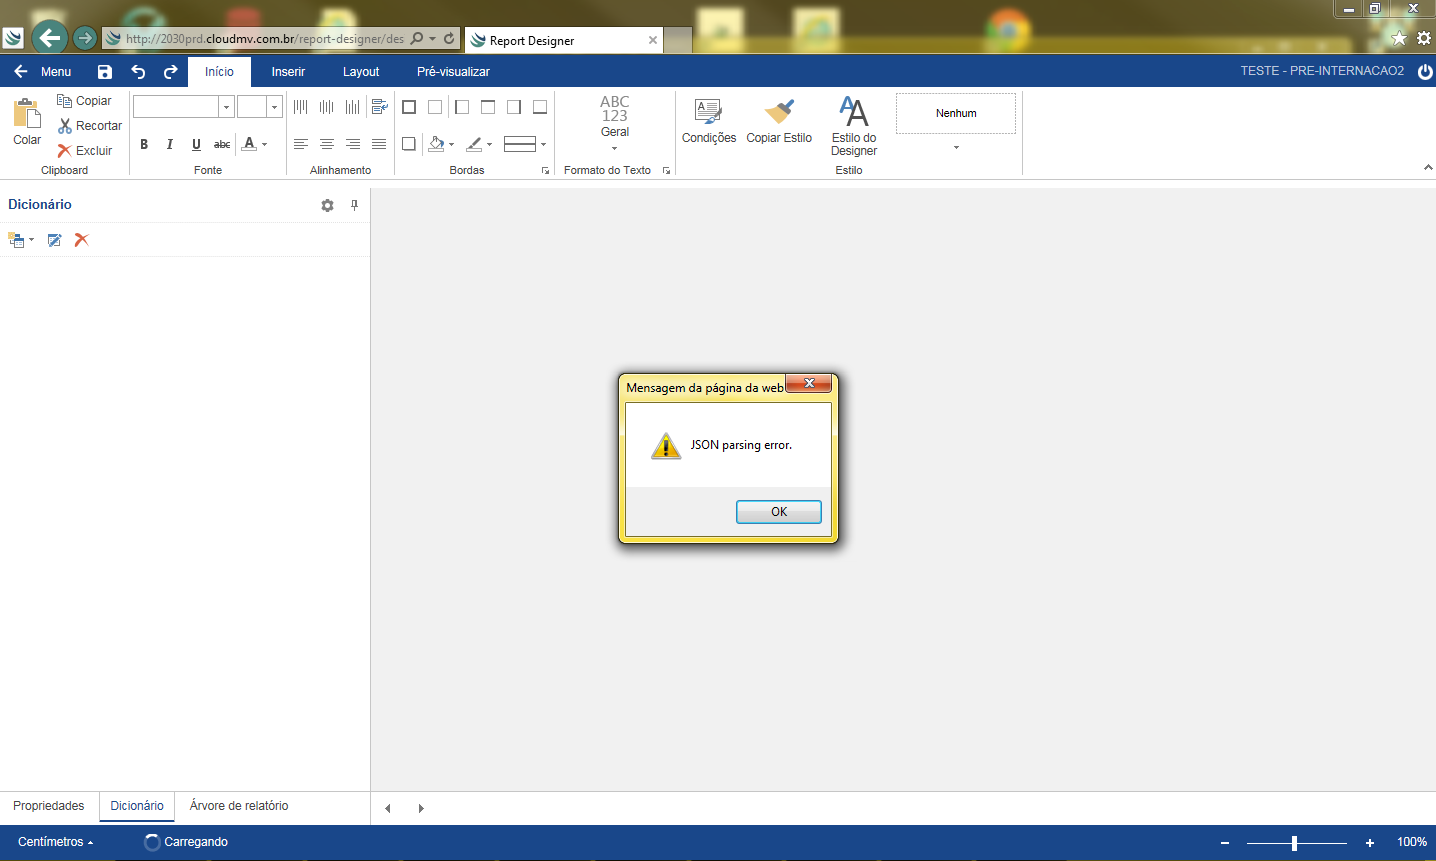Screen dimensions: 1436x861
Task: Apply left border only
Action: tap(462, 107)
